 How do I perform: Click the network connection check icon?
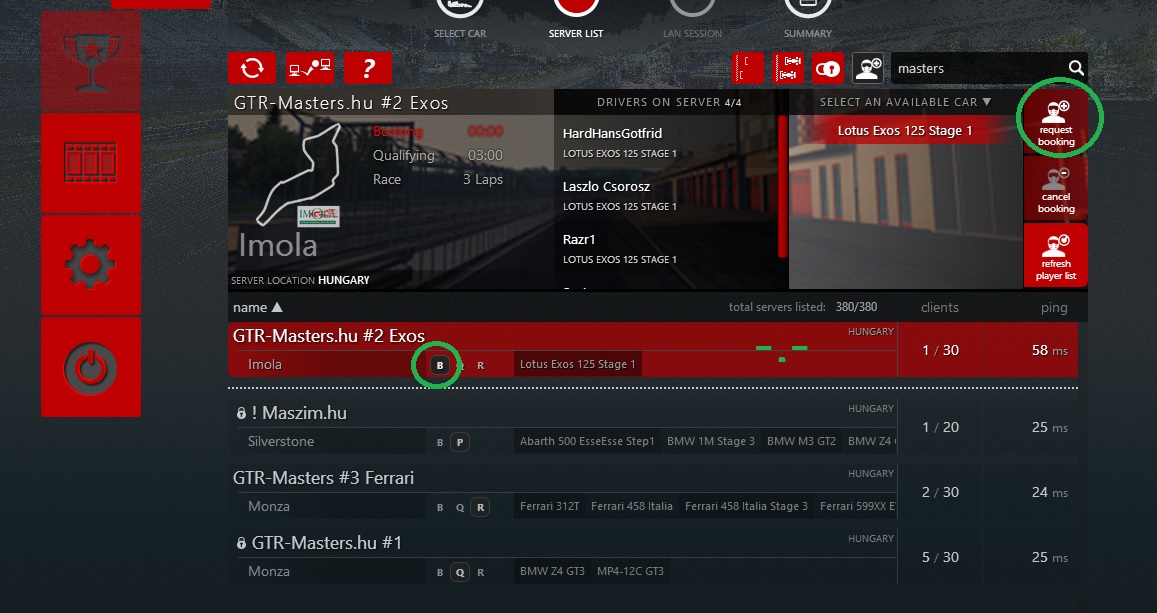click(310, 68)
